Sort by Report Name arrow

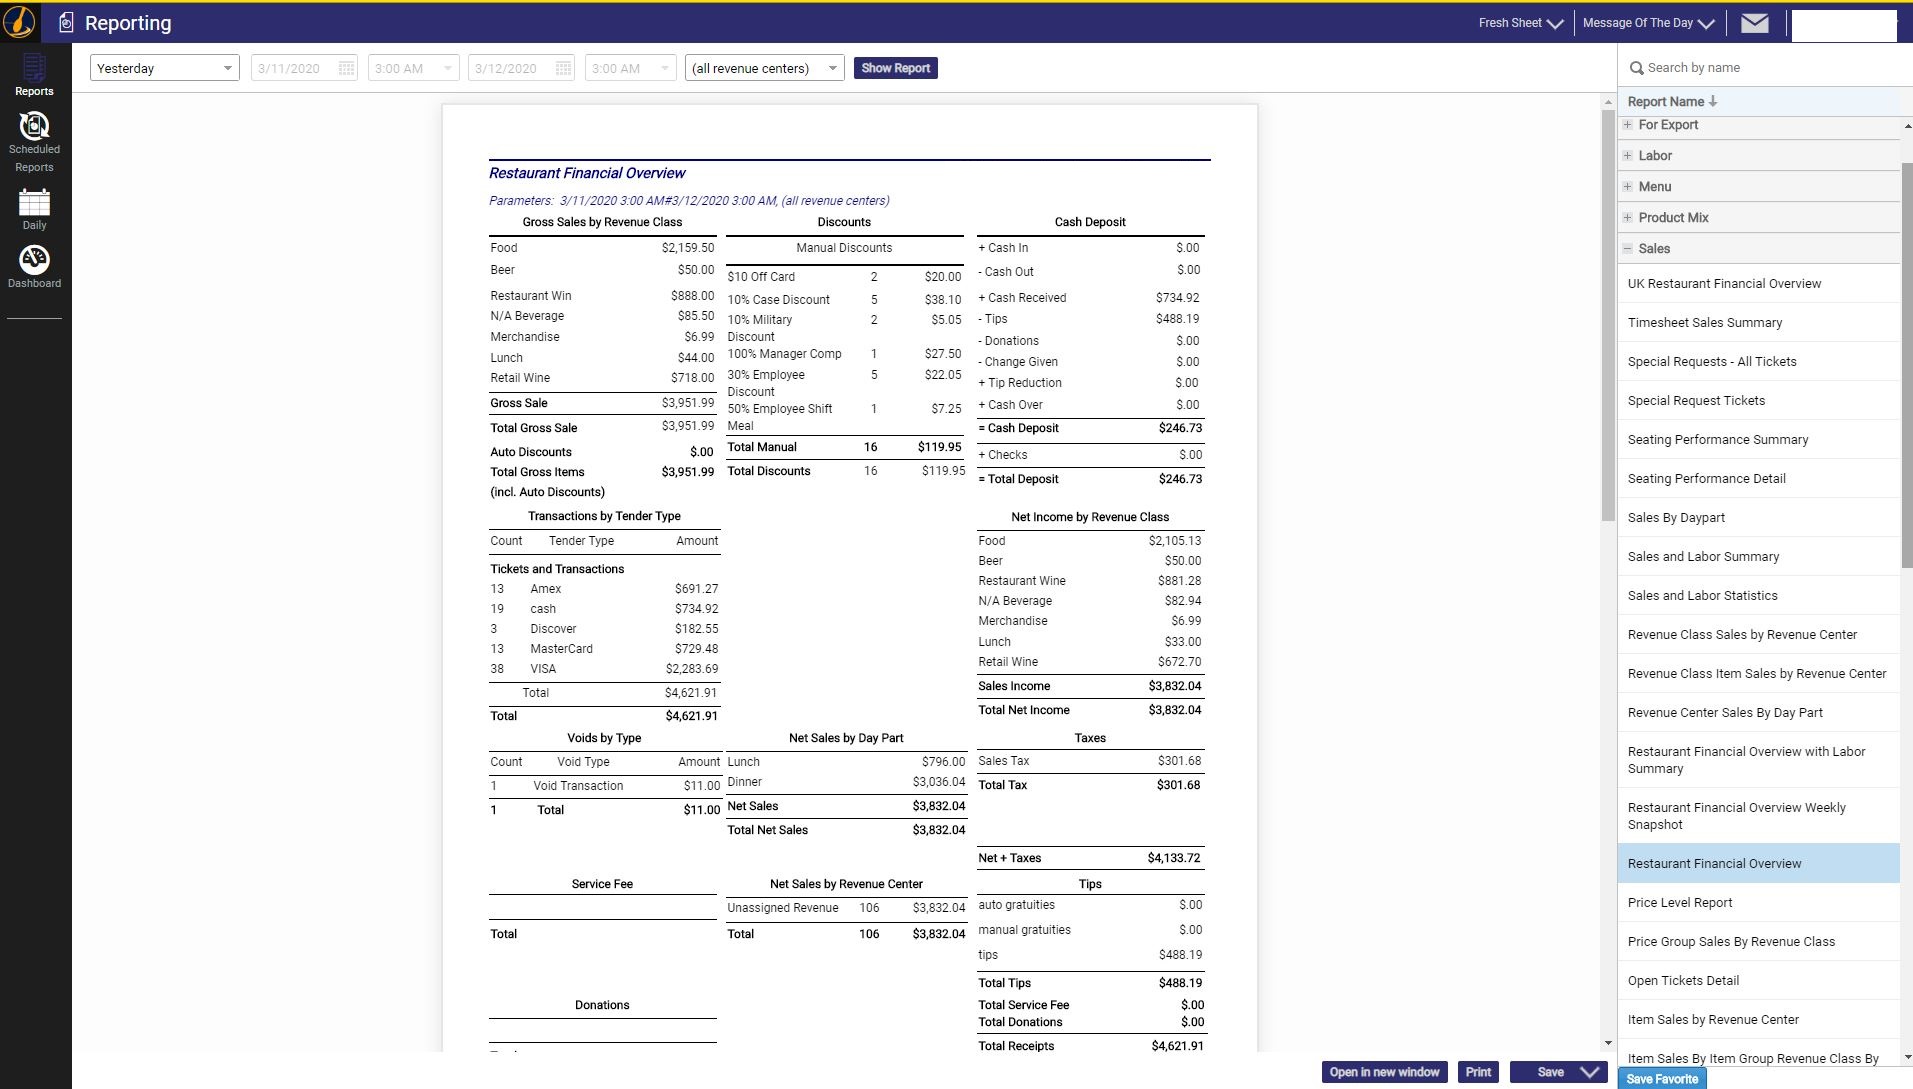(1713, 101)
